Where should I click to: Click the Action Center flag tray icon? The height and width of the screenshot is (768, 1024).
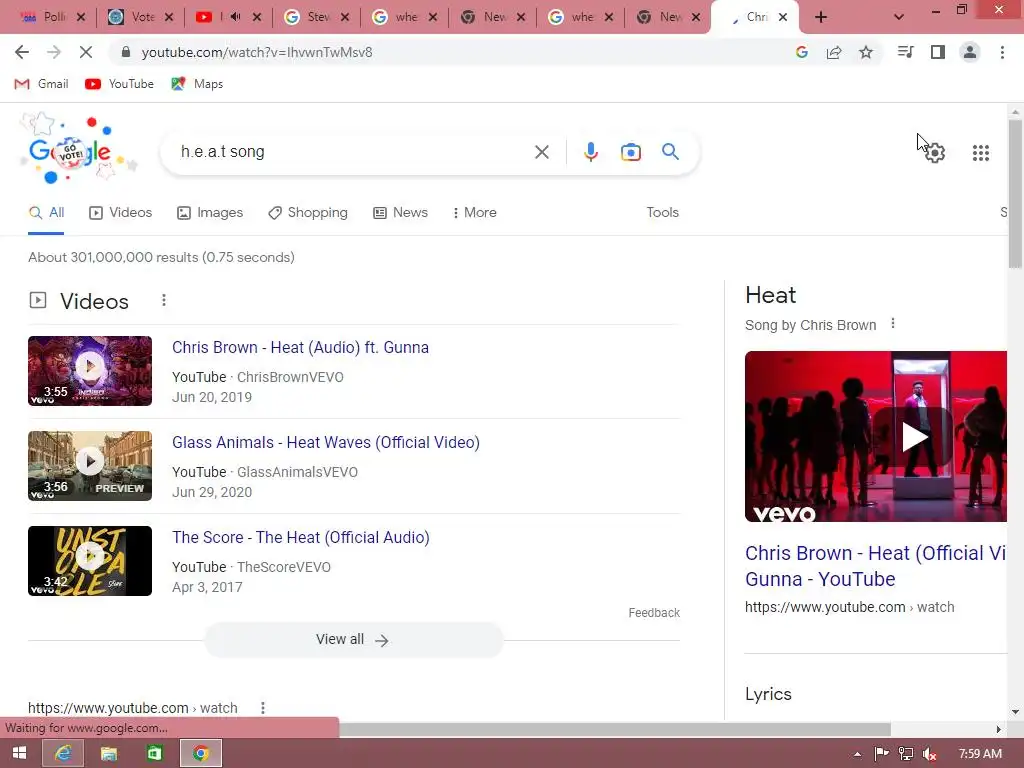pyautogui.click(x=881, y=754)
